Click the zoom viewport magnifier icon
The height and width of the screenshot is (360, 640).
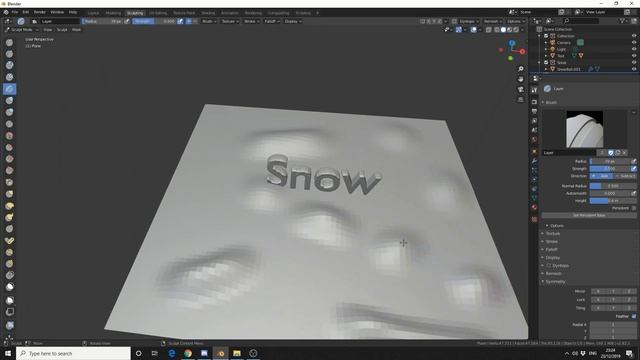(x=520, y=69)
